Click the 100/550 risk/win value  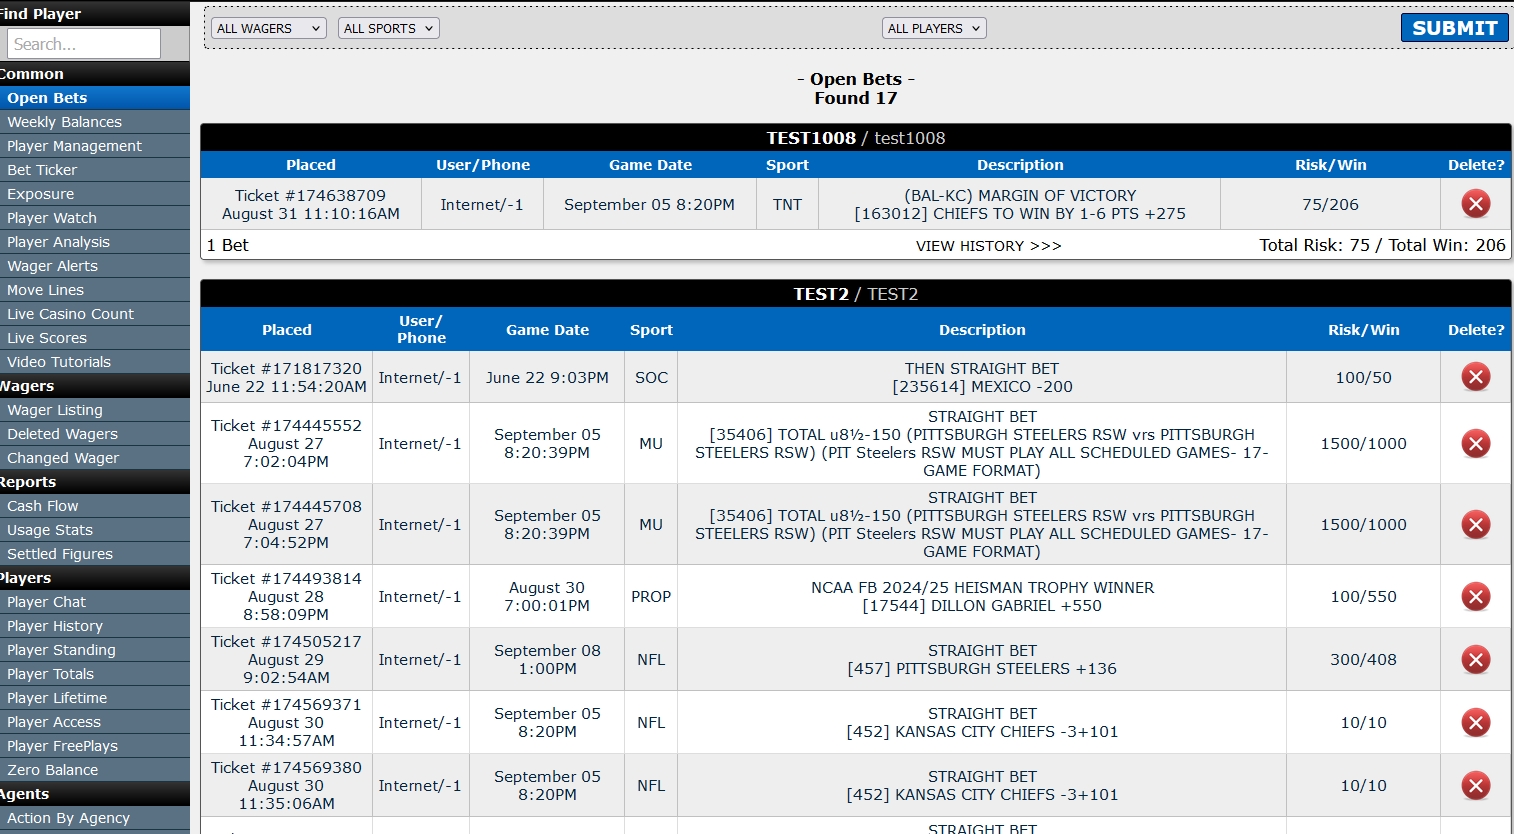coord(1364,597)
